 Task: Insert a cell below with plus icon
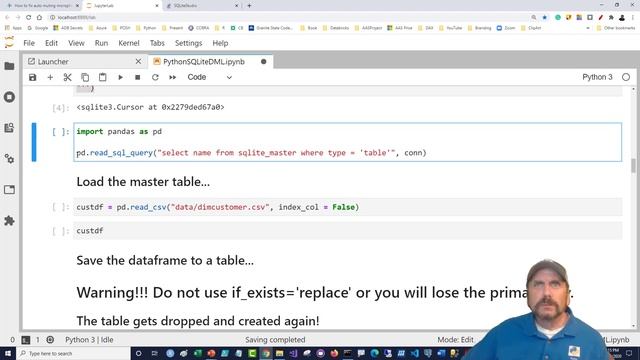(50, 77)
